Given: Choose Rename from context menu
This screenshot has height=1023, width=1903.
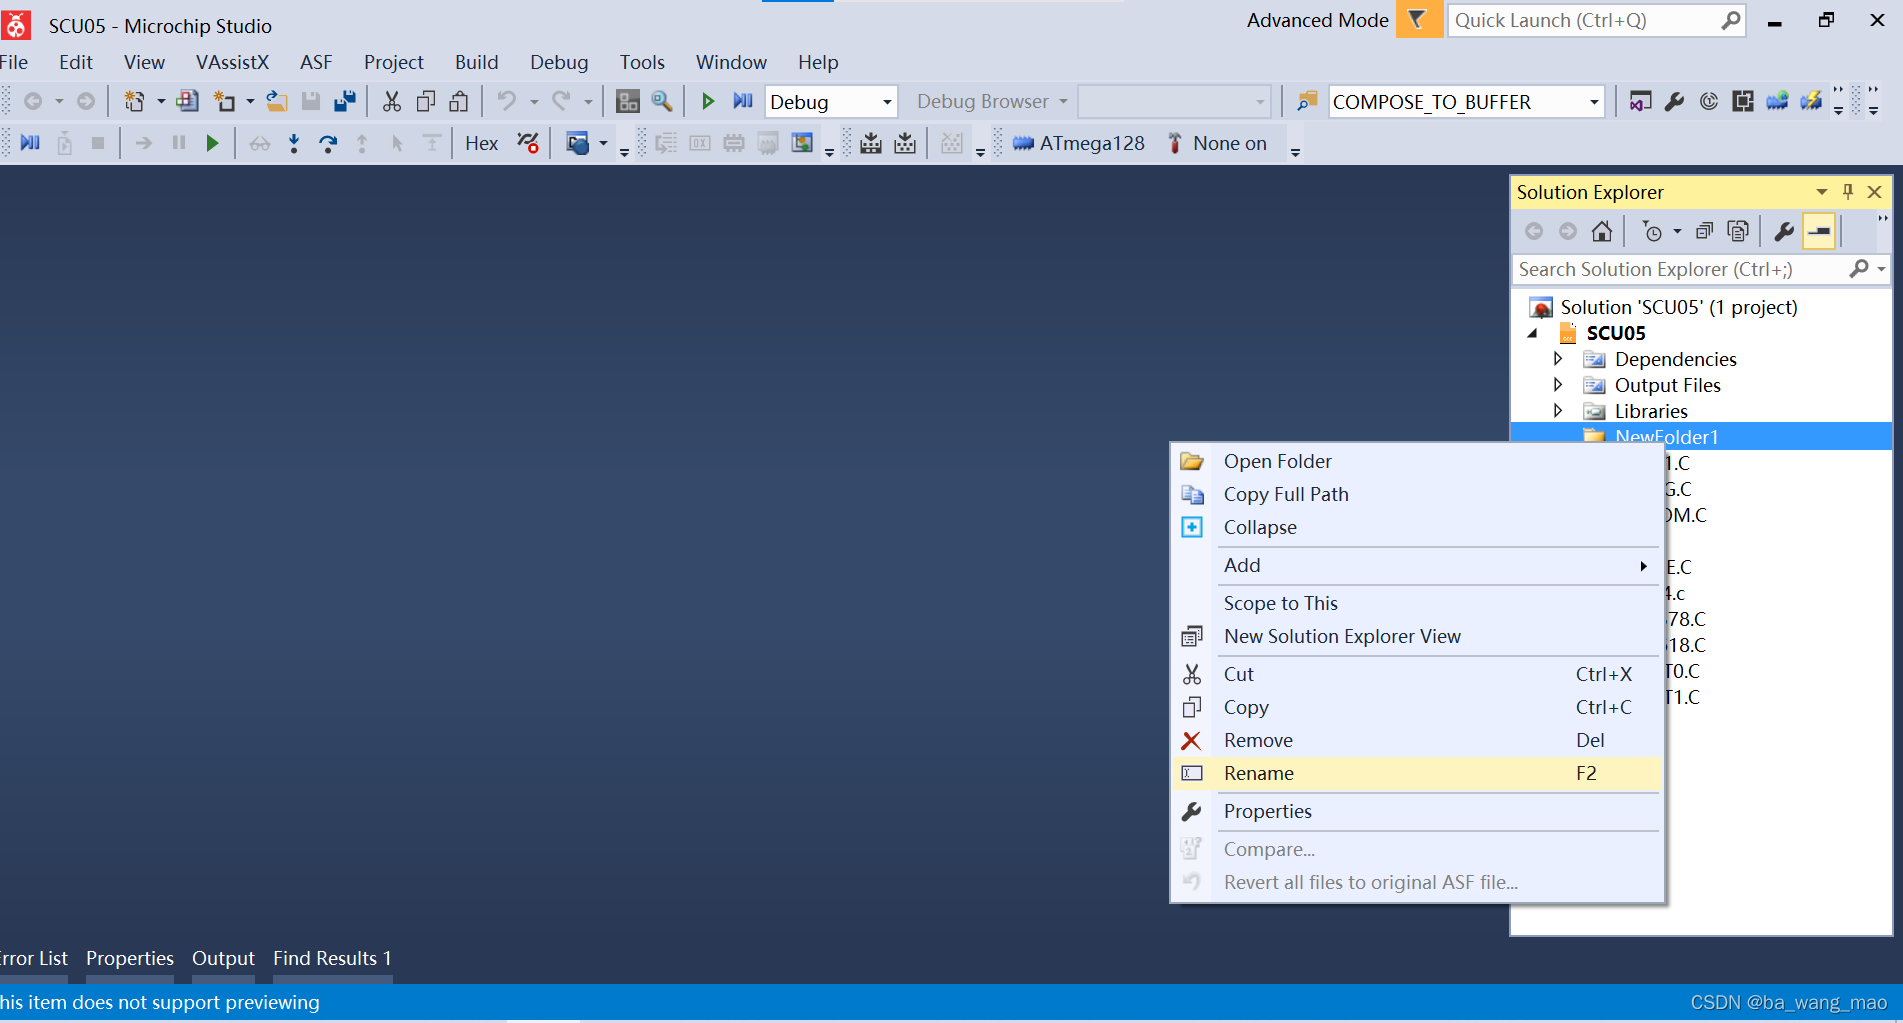Looking at the screenshot, I should click(1416, 773).
